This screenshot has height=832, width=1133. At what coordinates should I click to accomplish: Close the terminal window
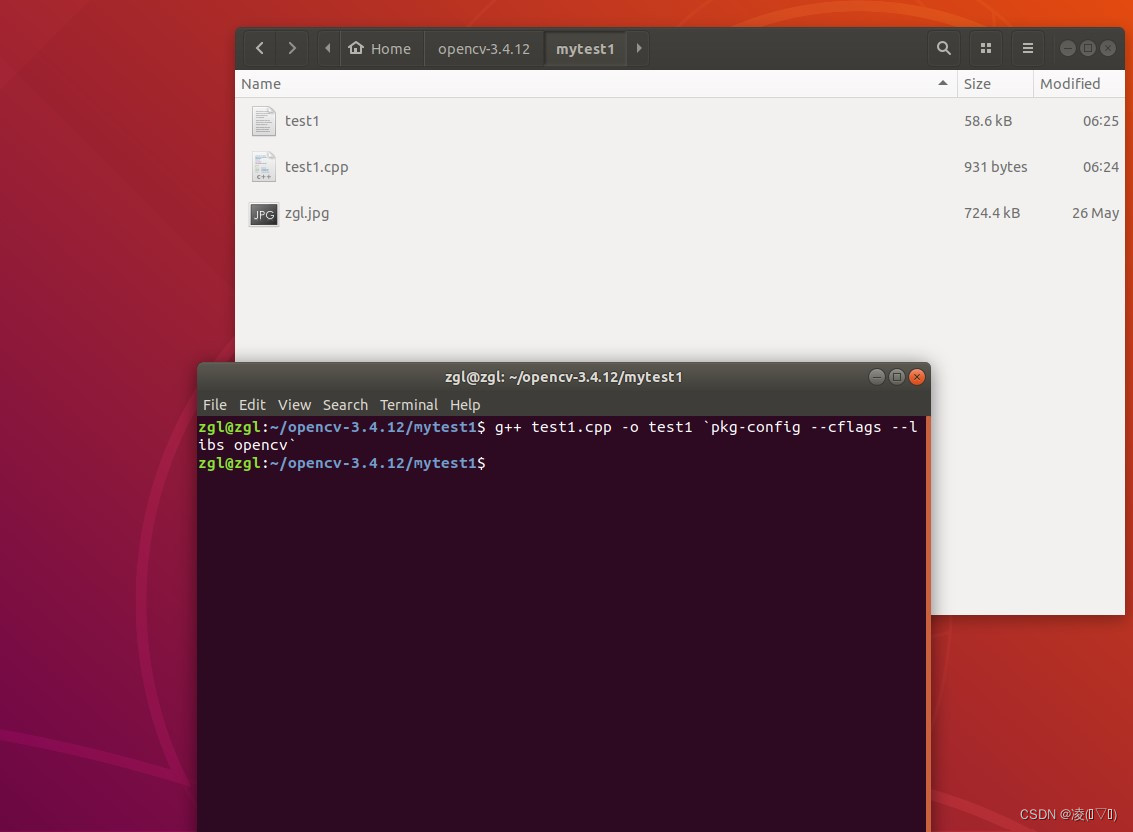[917, 377]
